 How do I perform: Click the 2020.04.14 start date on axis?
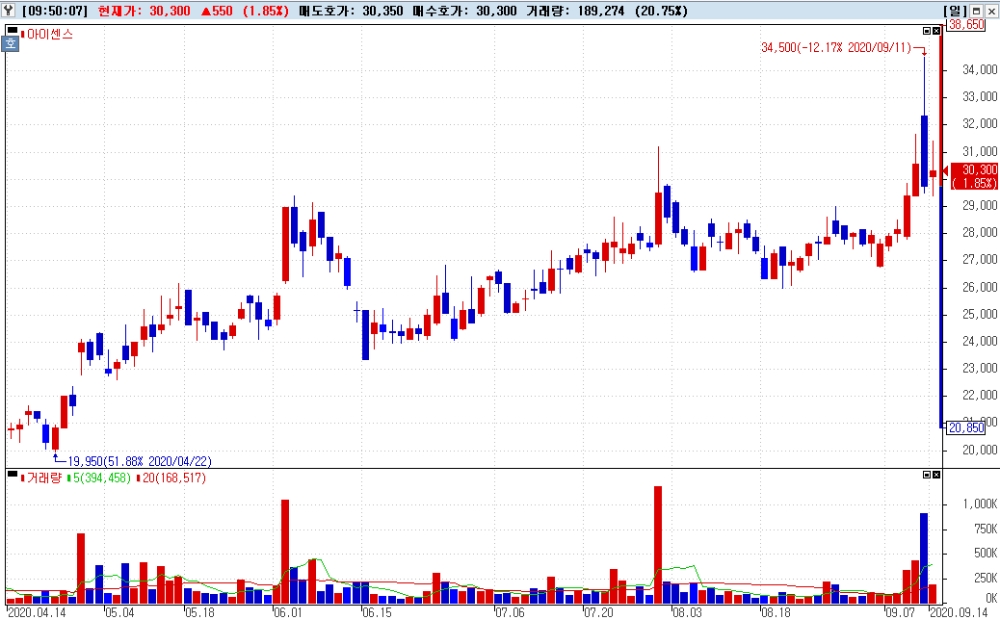36,612
